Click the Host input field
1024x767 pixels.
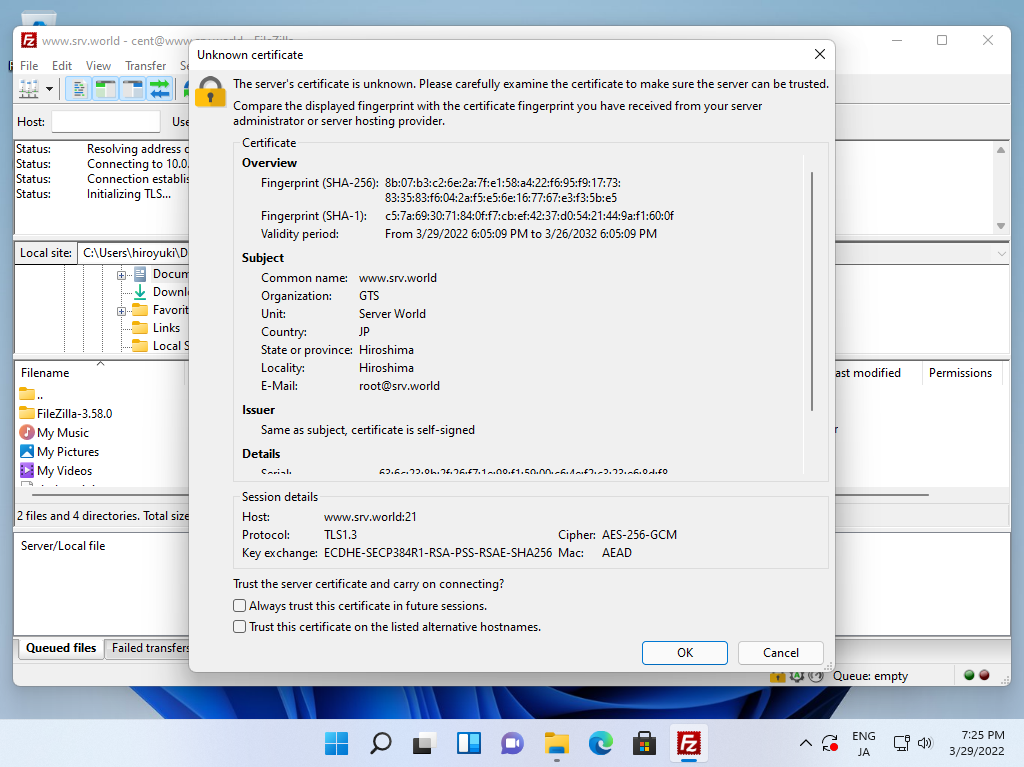click(x=105, y=122)
